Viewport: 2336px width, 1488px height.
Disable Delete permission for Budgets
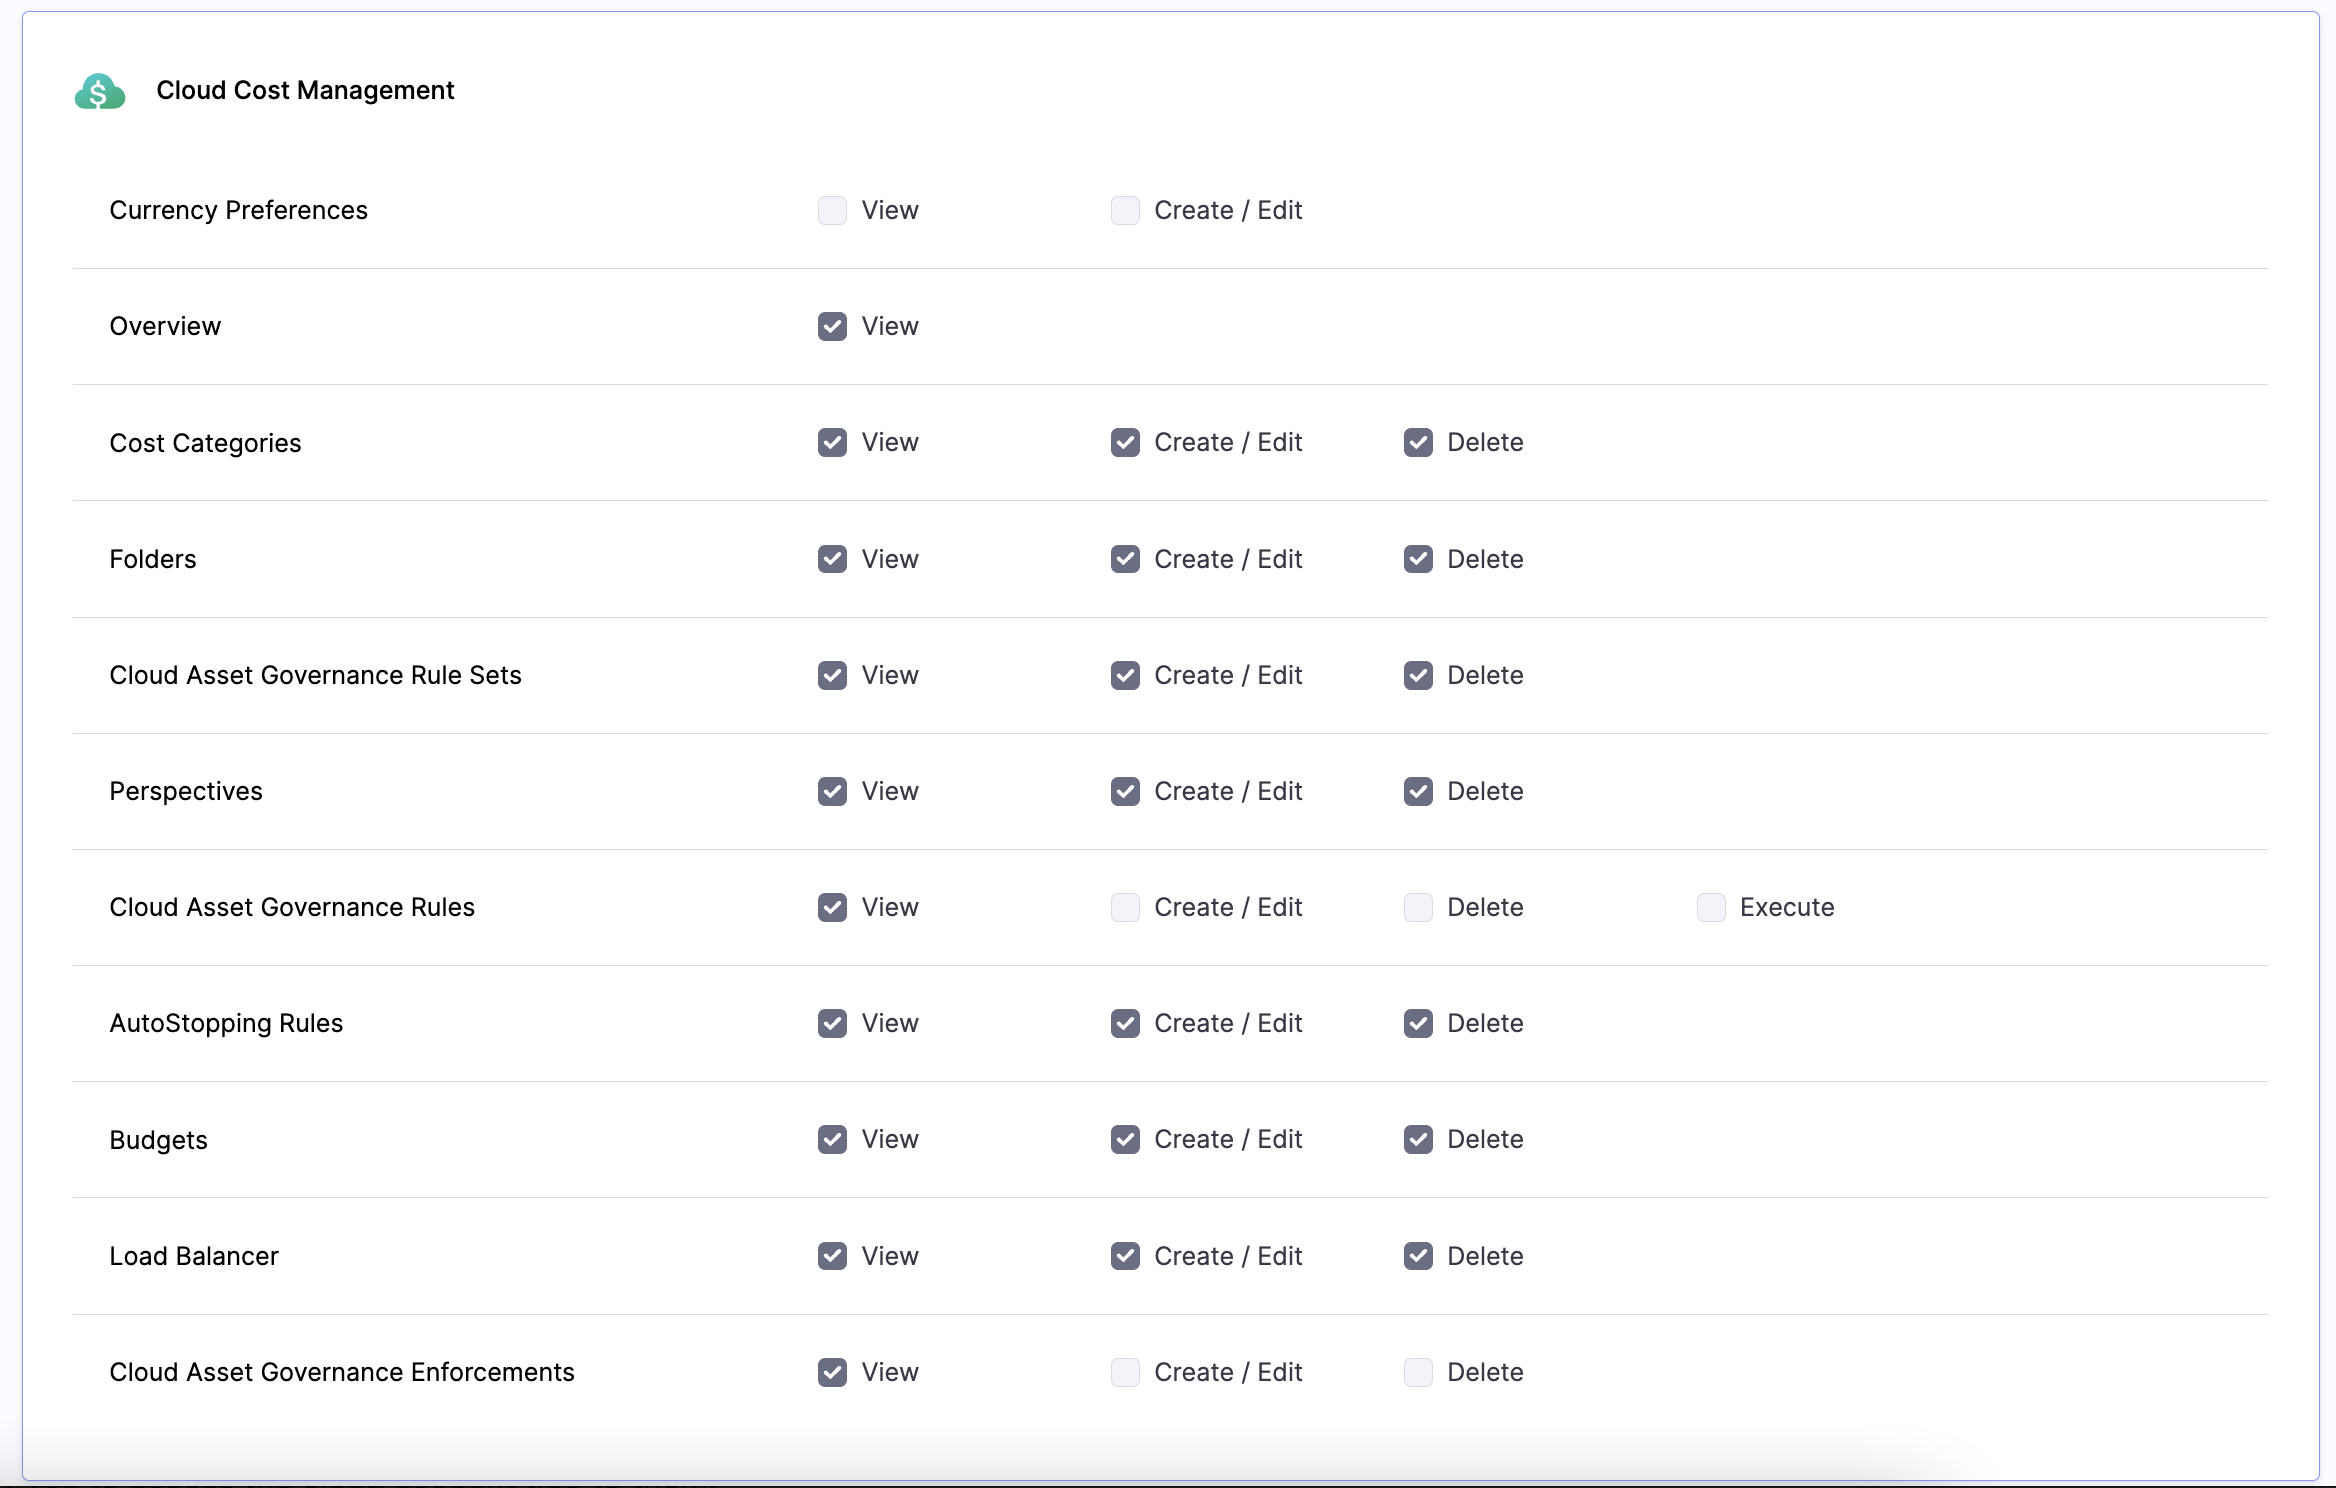[x=1418, y=1139]
